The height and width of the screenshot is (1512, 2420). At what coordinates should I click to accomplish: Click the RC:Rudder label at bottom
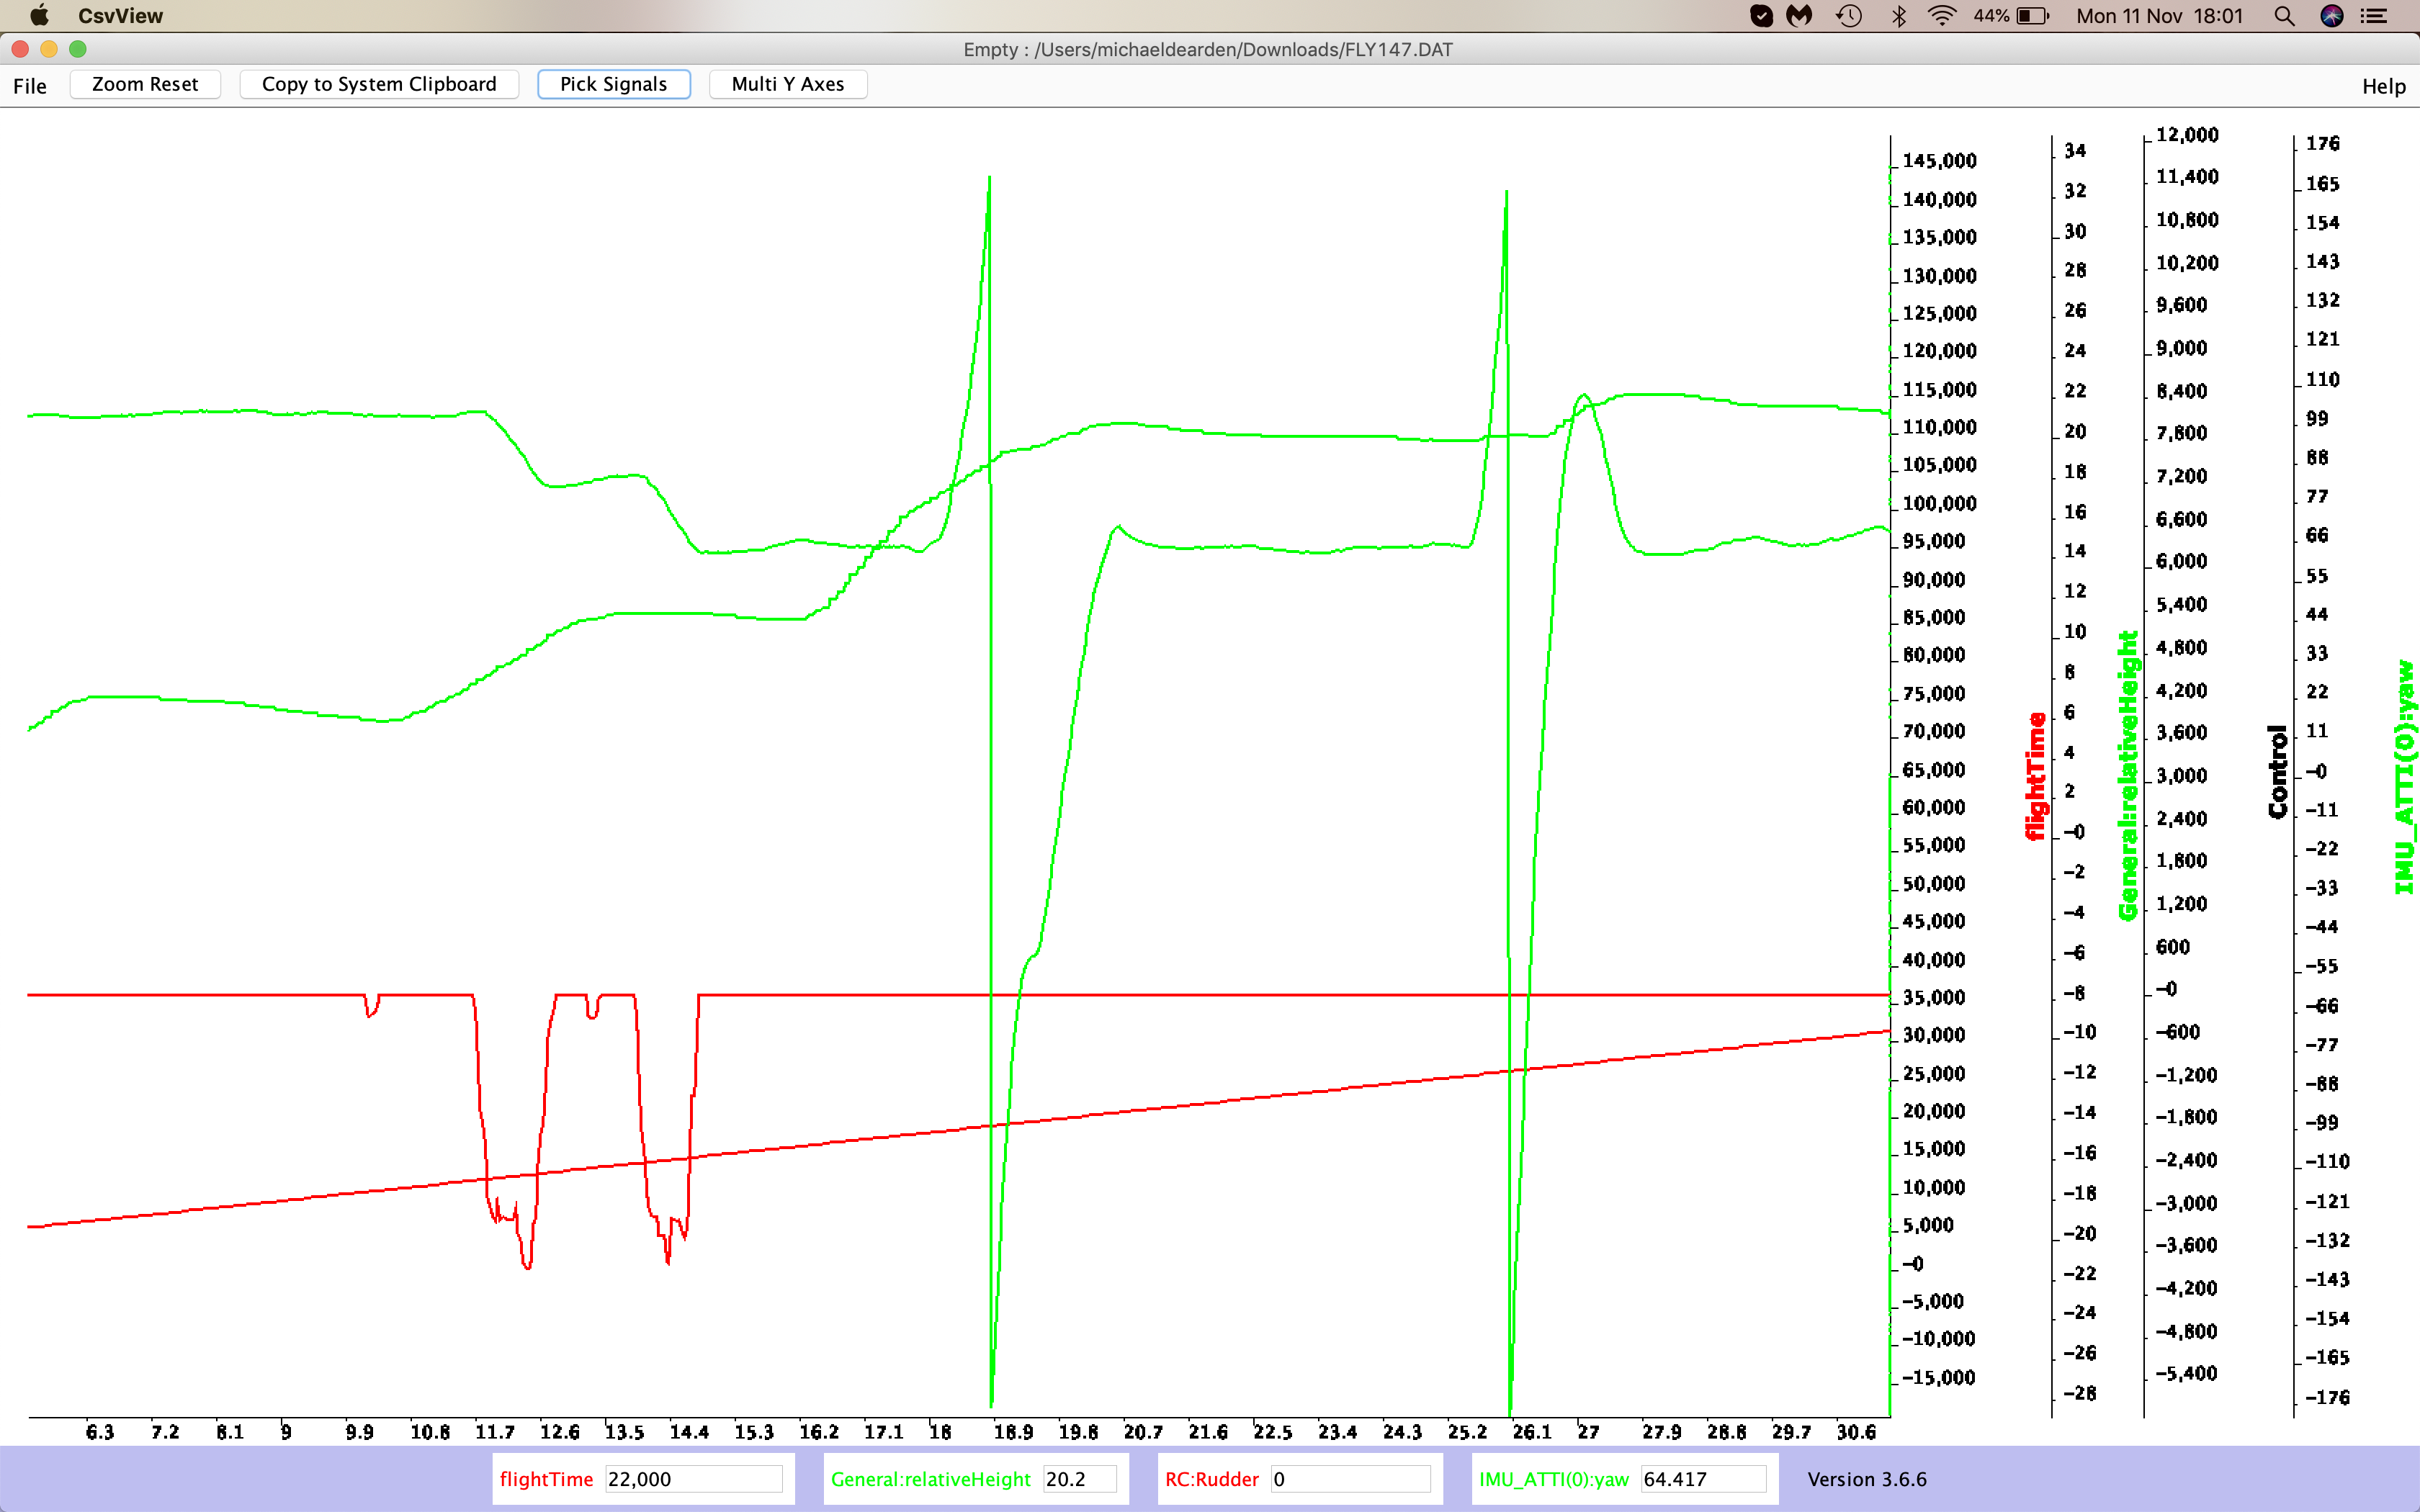click(x=1212, y=1479)
